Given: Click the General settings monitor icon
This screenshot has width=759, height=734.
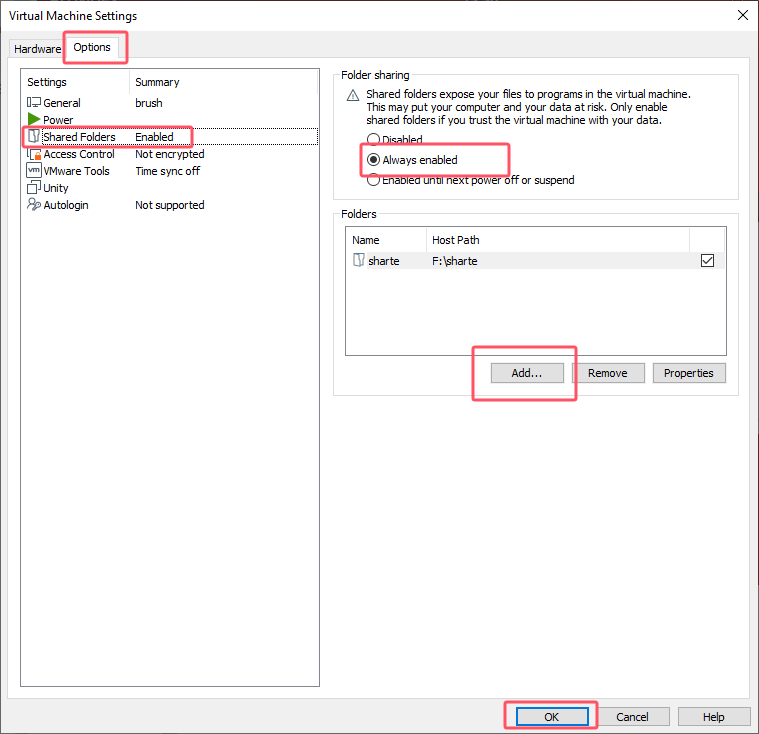Looking at the screenshot, I should coord(34,103).
